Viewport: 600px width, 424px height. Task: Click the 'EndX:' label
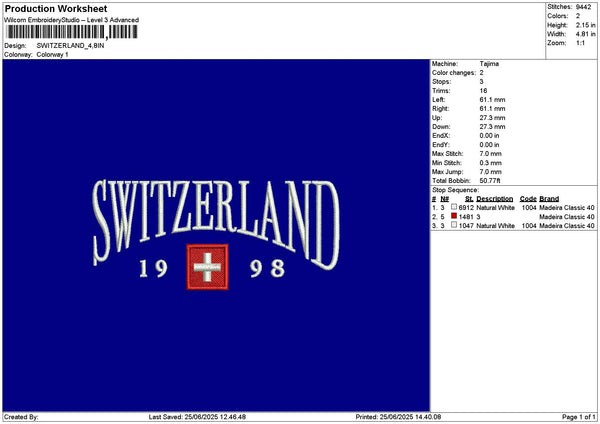[441, 136]
